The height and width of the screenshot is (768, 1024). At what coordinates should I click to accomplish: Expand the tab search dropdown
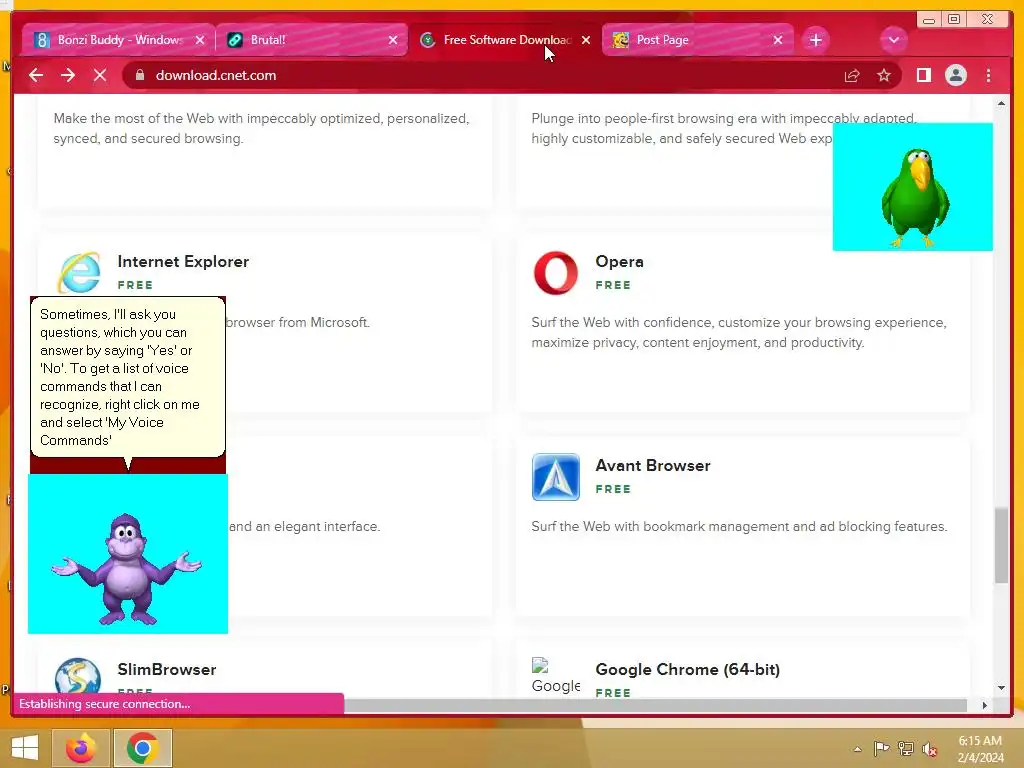pos(893,40)
